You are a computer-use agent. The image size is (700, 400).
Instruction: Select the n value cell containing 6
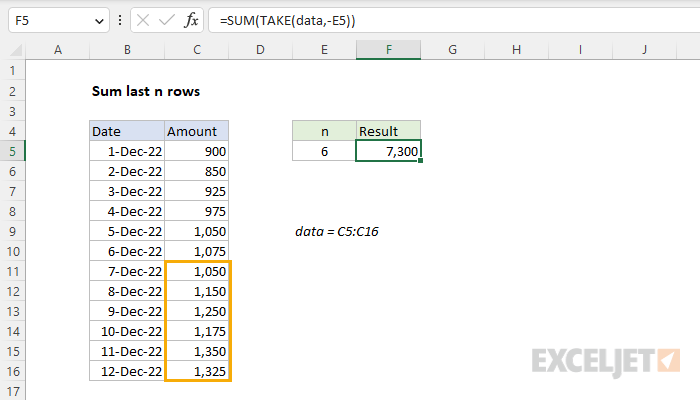[x=324, y=151]
